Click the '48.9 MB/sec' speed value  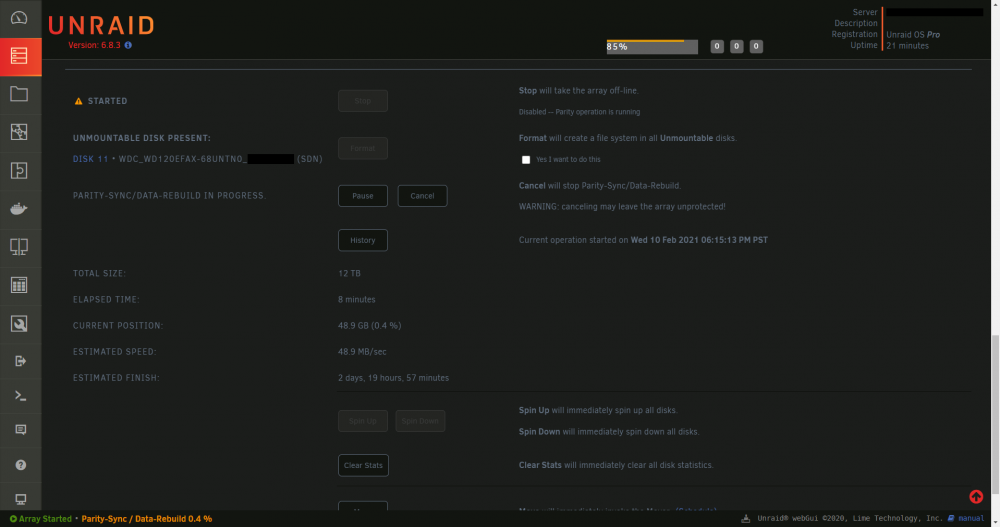362,352
